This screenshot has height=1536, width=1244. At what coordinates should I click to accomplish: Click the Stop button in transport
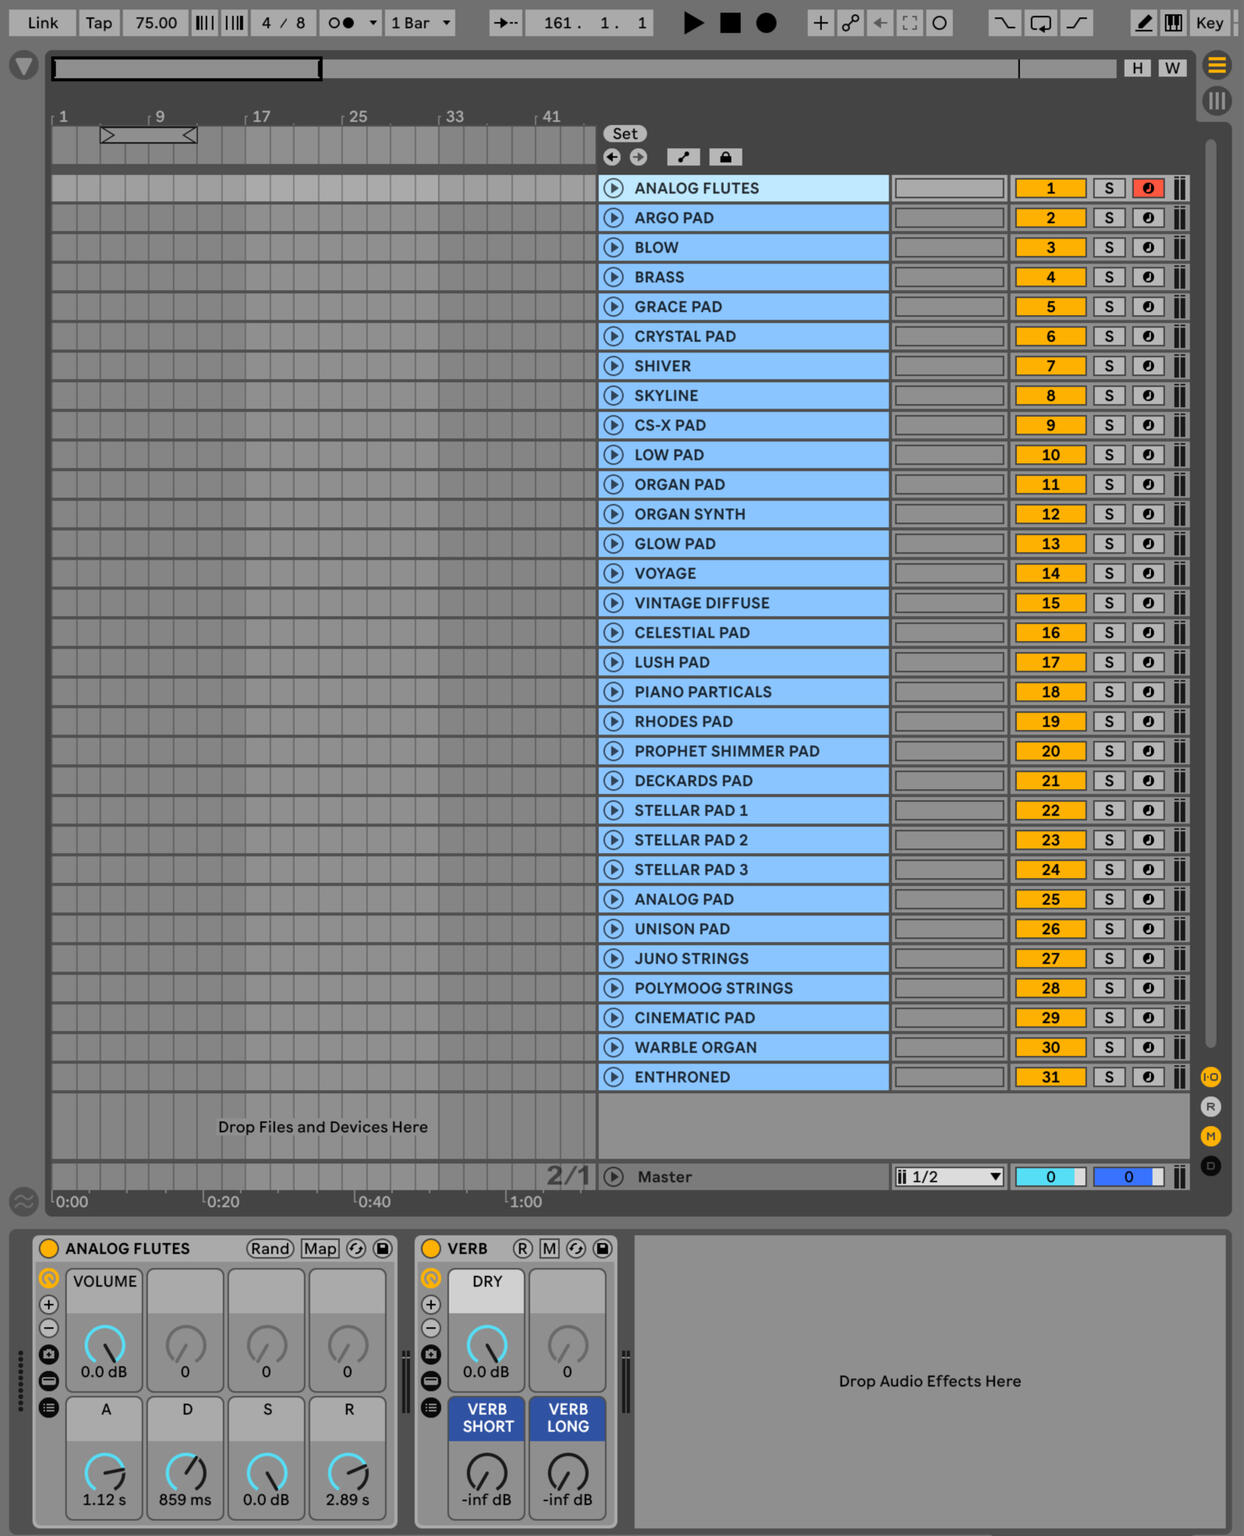point(730,22)
